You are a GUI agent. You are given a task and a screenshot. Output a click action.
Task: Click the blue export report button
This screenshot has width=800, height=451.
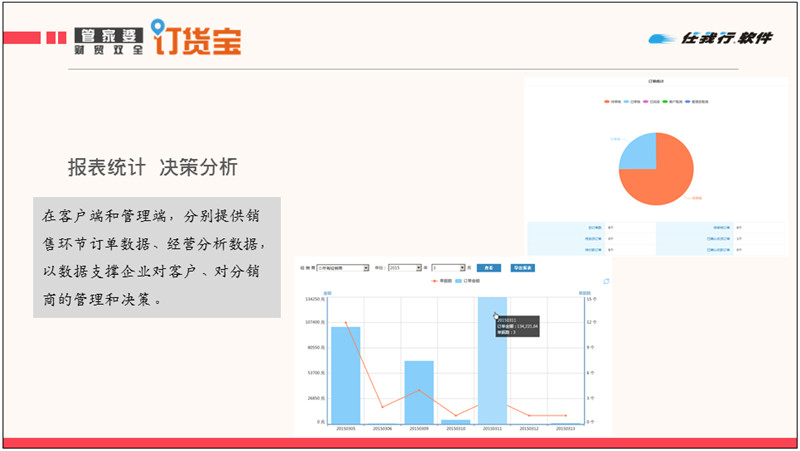coord(522,268)
